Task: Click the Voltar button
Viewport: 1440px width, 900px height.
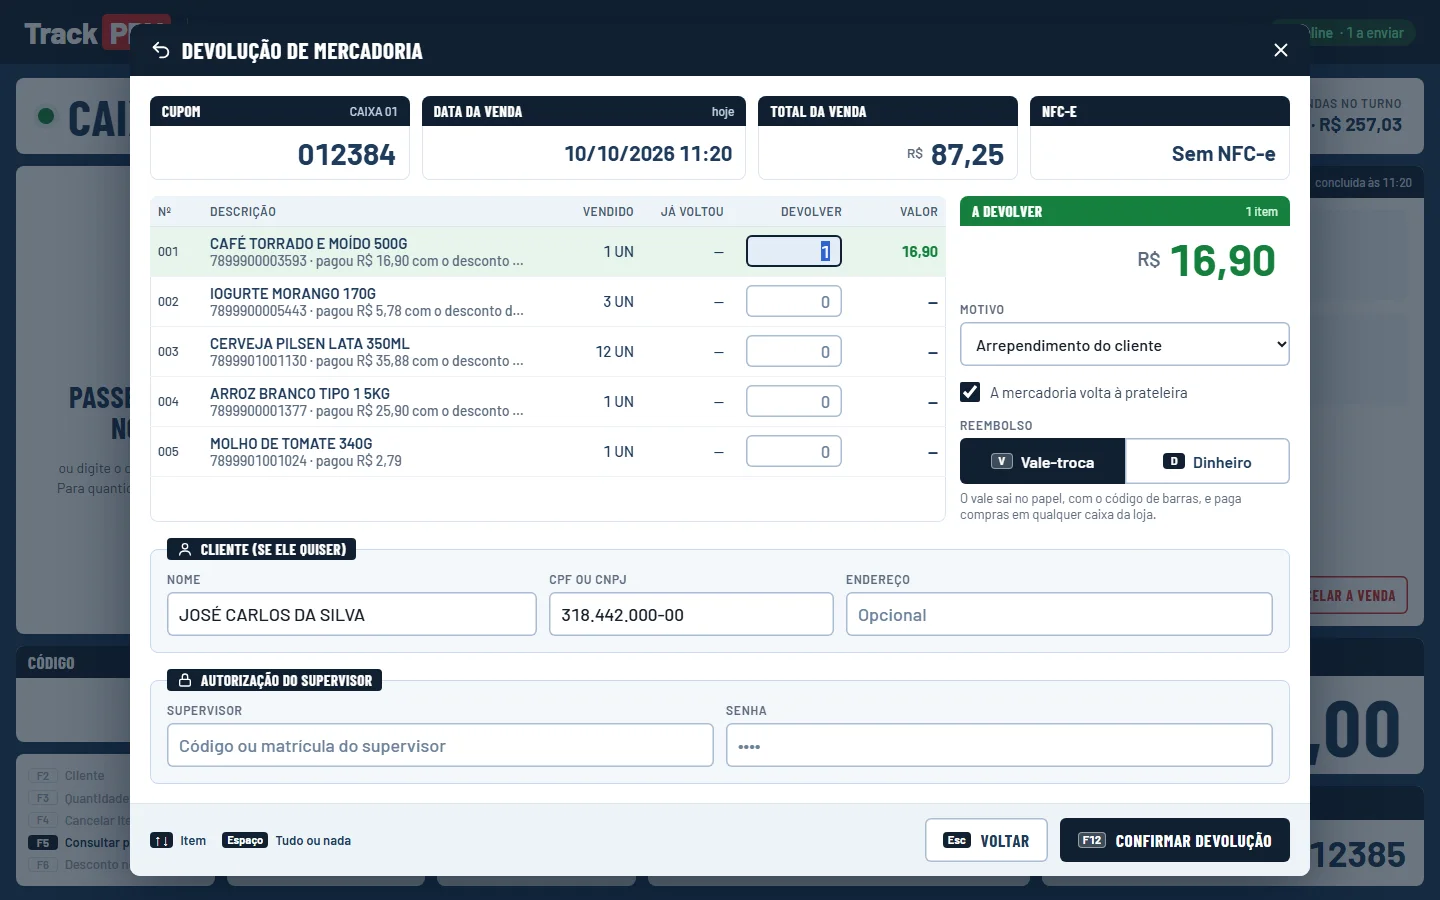Action: tap(986, 840)
